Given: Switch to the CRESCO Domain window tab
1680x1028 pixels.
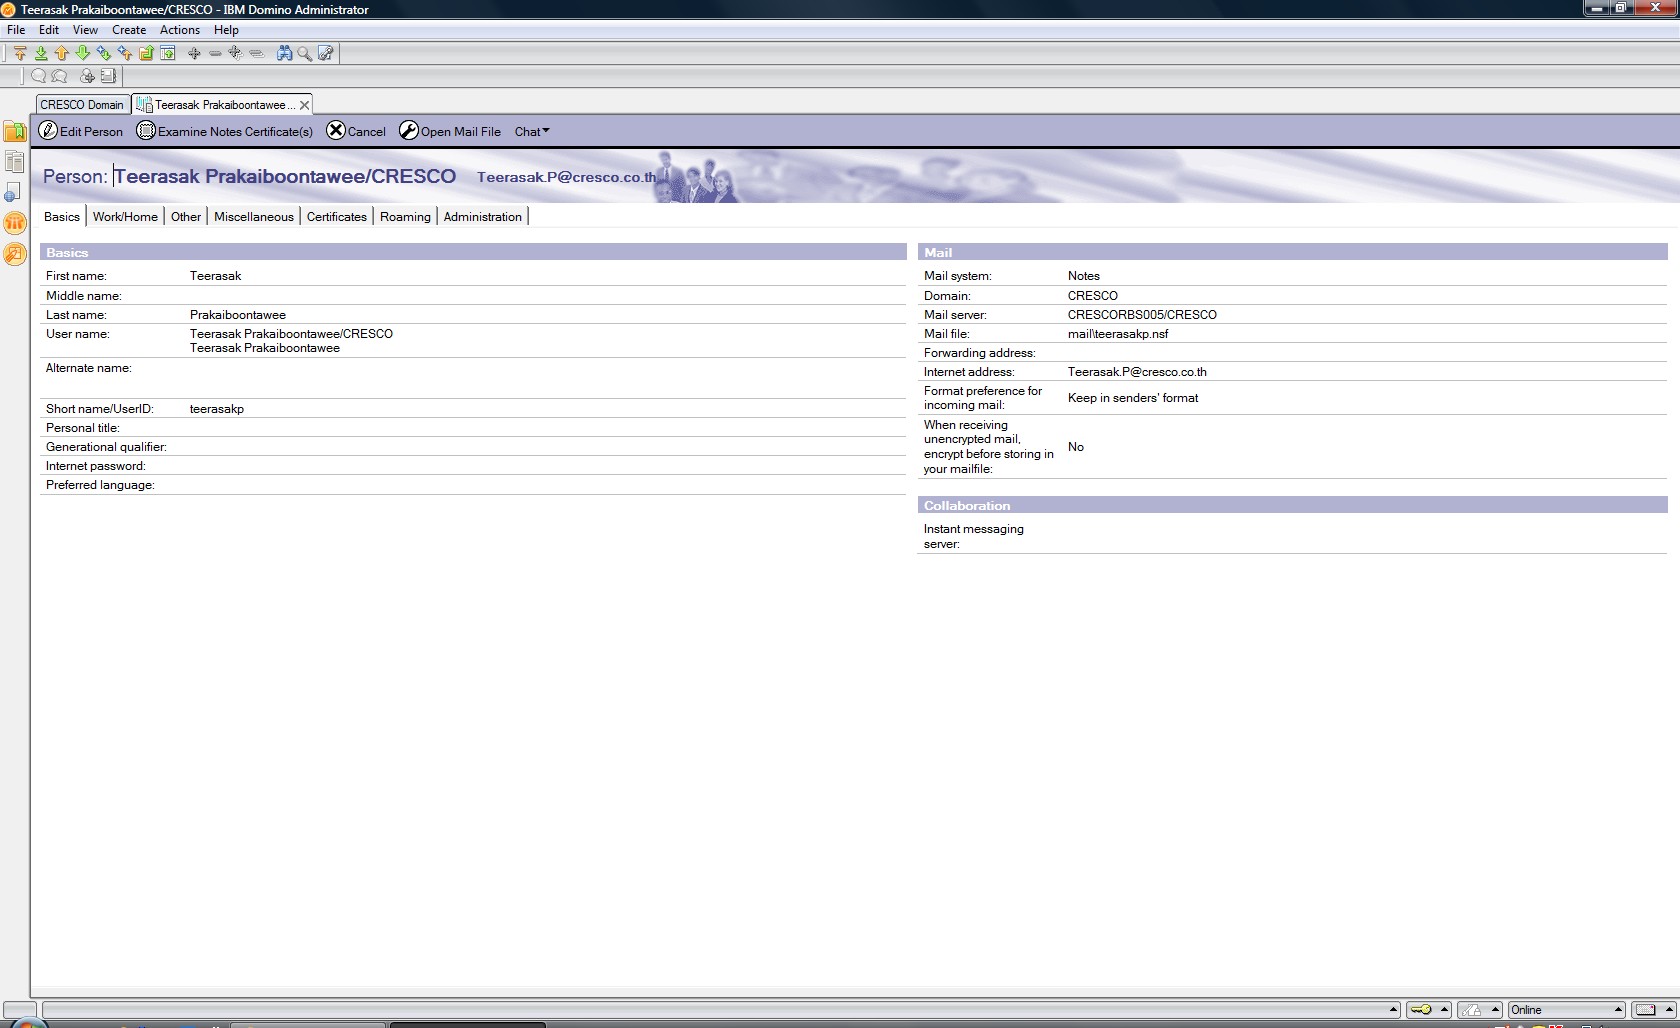Looking at the screenshot, I should [x=83, y=104].
